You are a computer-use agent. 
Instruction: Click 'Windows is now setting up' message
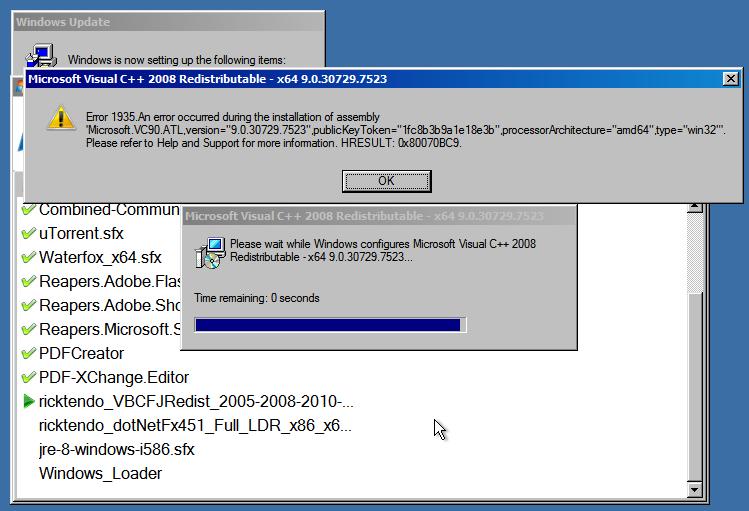click(x=177, y=60)
